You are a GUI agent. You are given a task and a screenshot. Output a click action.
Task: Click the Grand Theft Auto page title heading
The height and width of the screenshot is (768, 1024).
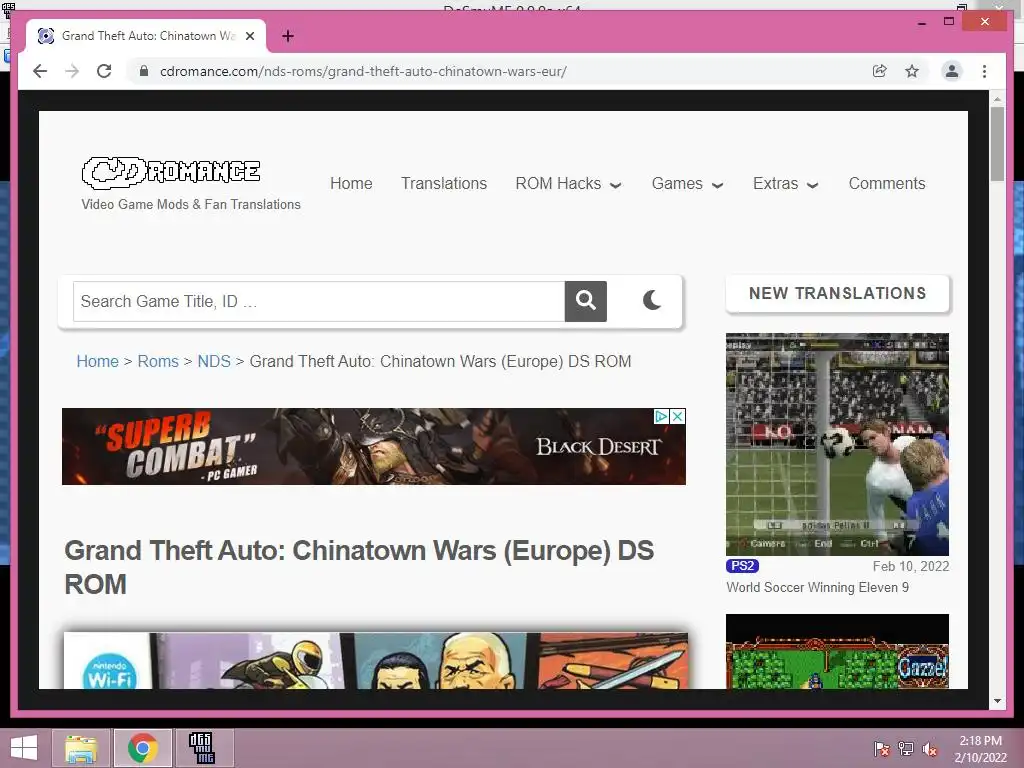[359, 567]
